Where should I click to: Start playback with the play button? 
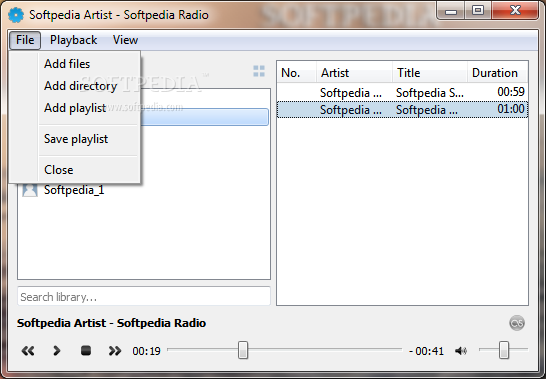56,350
